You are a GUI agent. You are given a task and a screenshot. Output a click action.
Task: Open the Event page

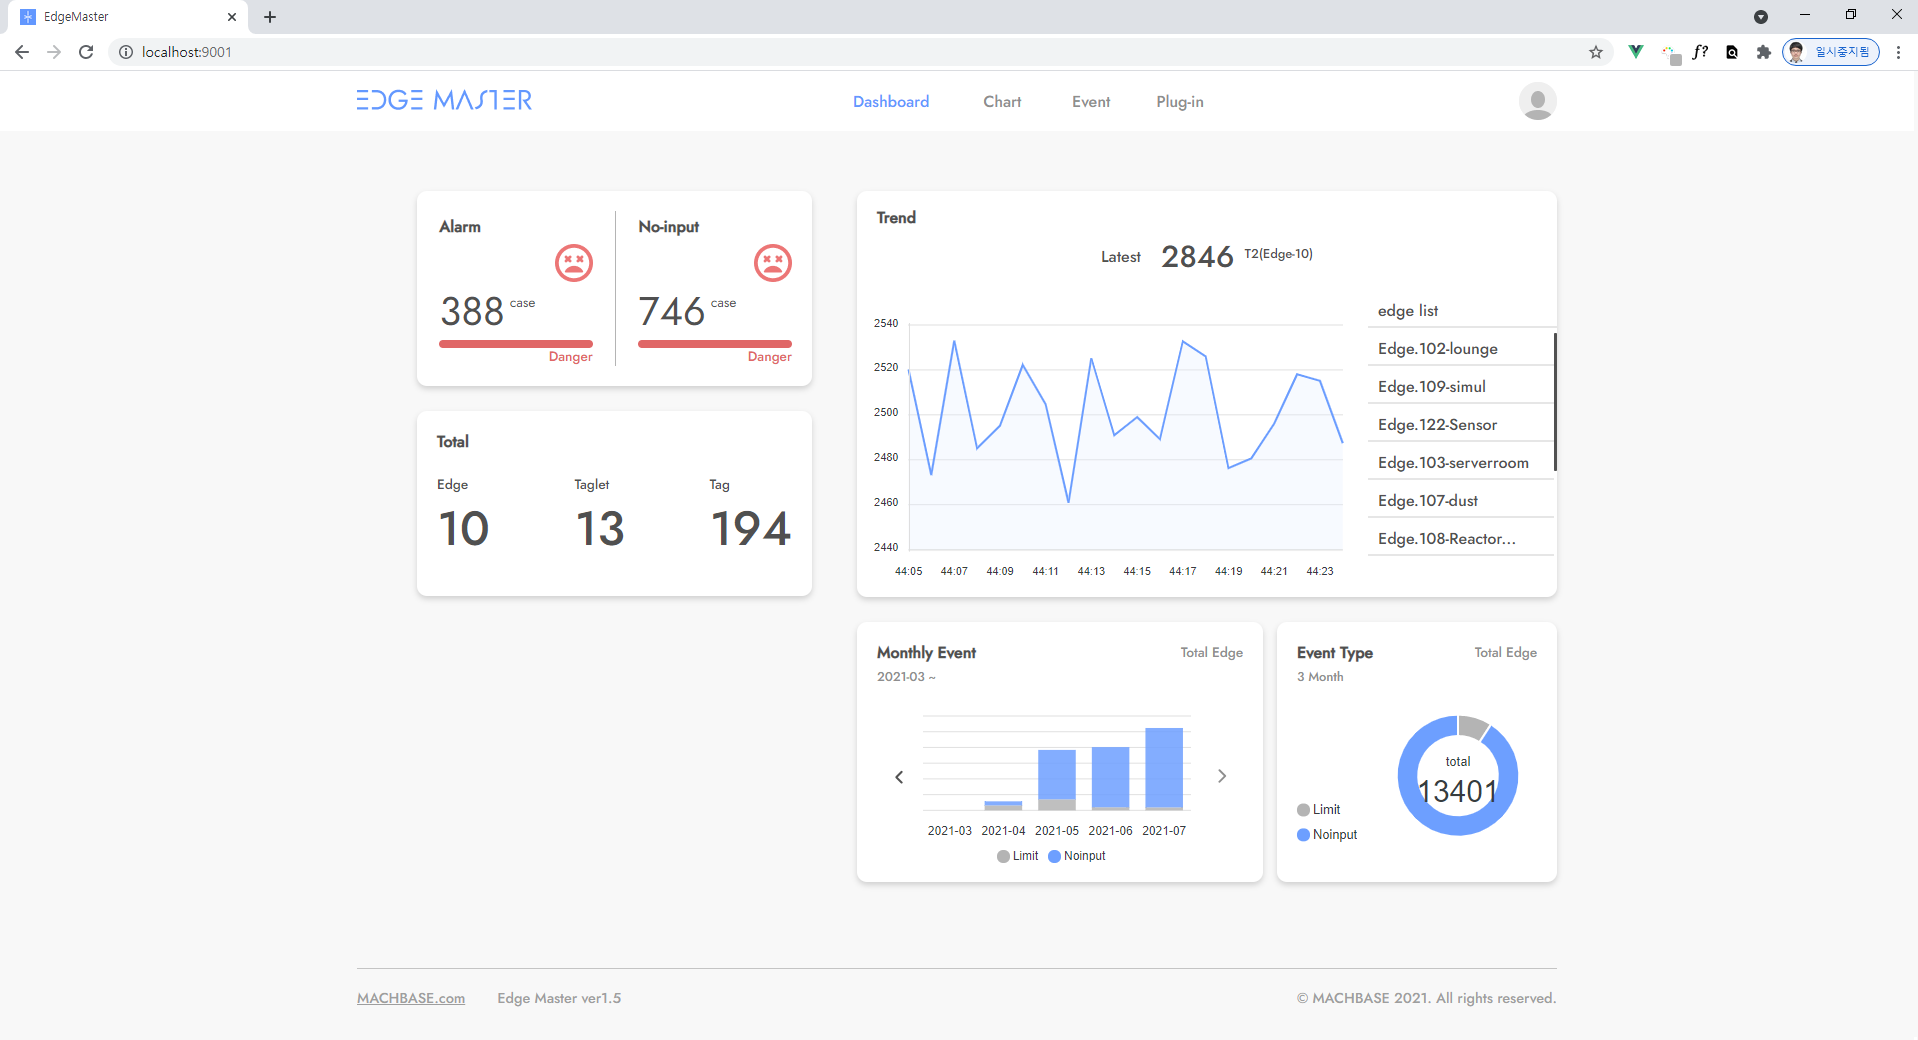point(1091,102)
